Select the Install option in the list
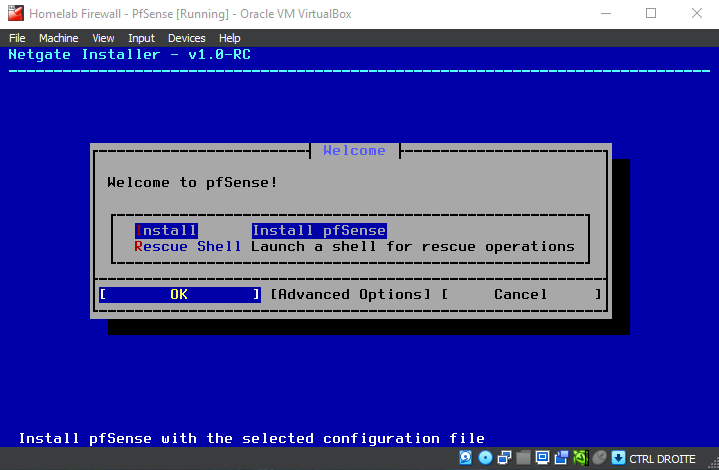This screenshot has width=719, height=470. point(166,230)
